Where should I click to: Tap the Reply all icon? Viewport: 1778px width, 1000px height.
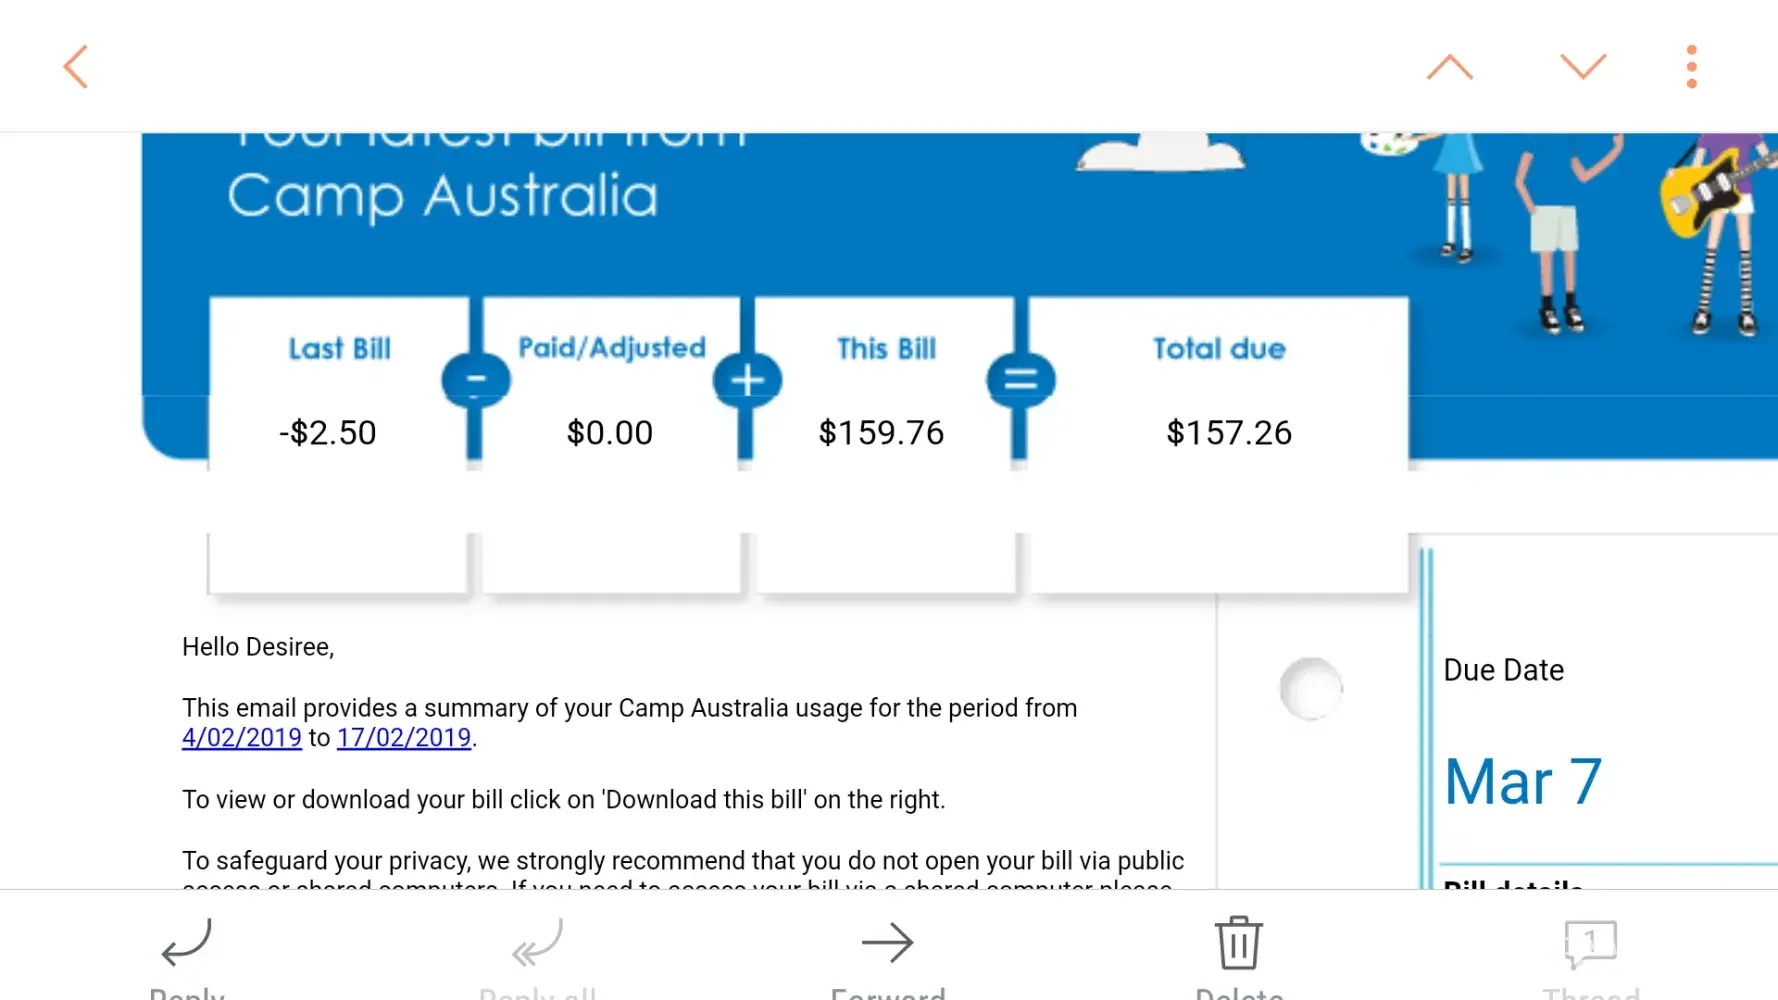(x=538, y=943)
